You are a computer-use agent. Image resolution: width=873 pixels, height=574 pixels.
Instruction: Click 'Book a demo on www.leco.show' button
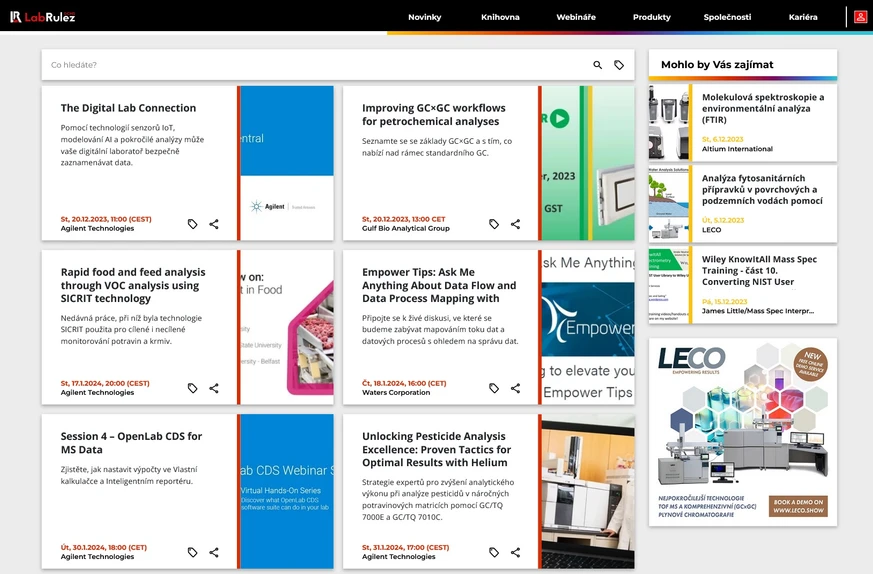coord(798,506)
